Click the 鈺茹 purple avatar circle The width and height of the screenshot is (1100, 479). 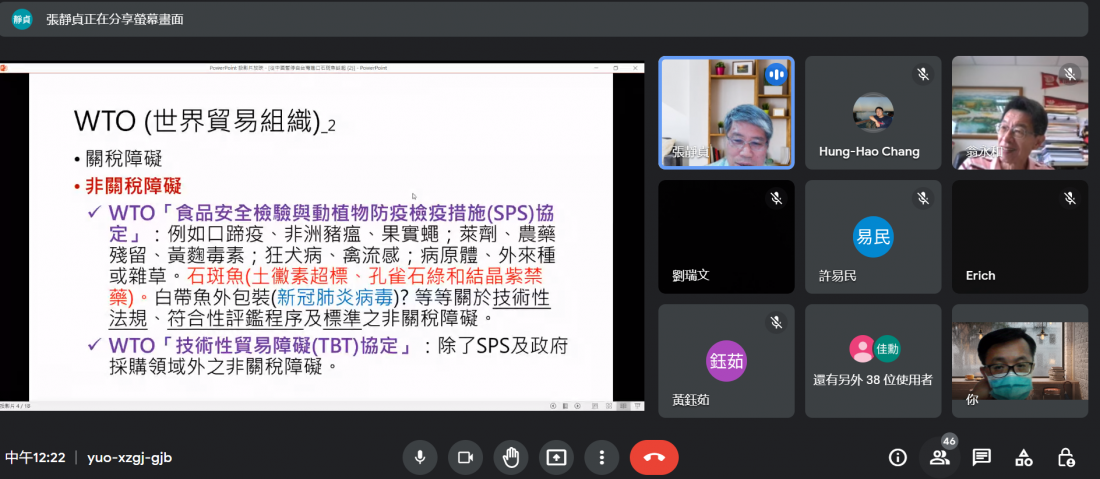click(x=726, y=360)
